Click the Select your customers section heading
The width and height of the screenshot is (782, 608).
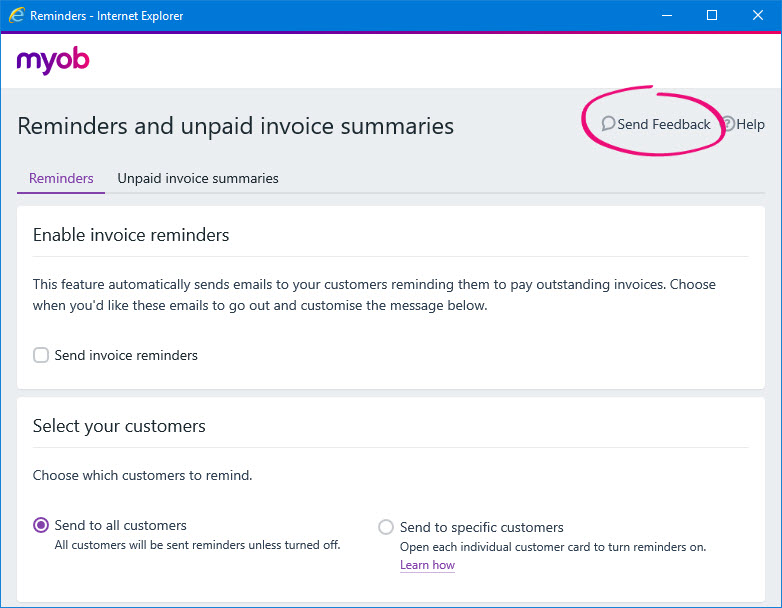pyautogui.click(x=119, y=426)
